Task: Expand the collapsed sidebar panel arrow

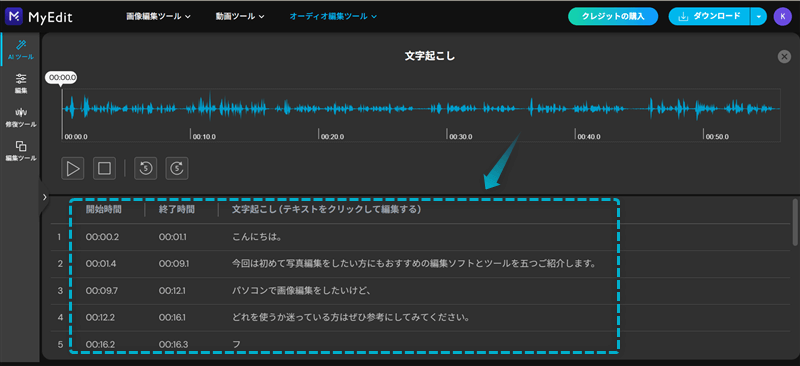Action: pyautogui.click(x=44, y=196)
